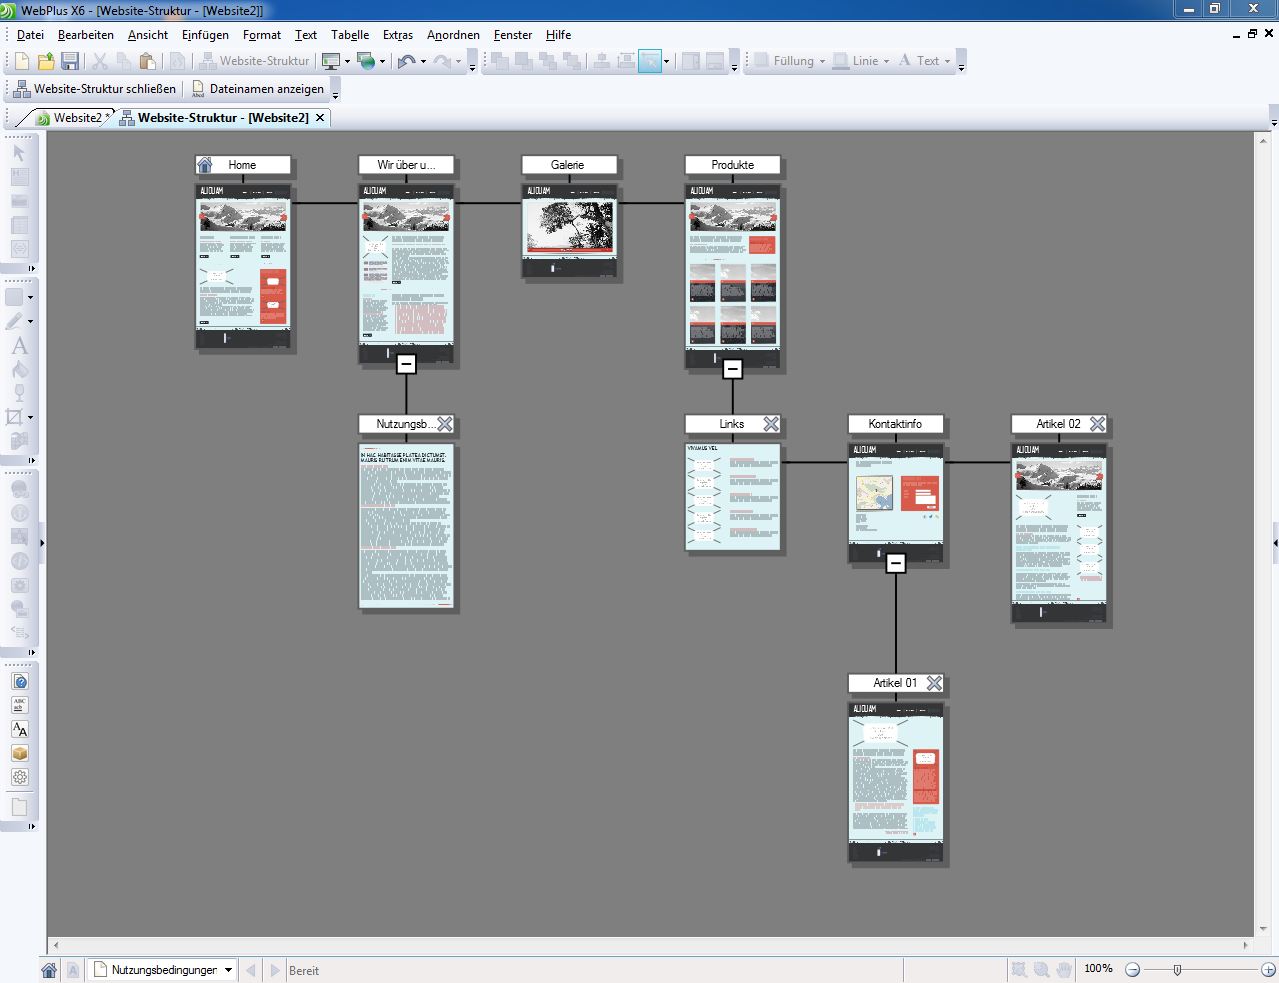Click the Save icon in the toolbar

click(70, 61)
